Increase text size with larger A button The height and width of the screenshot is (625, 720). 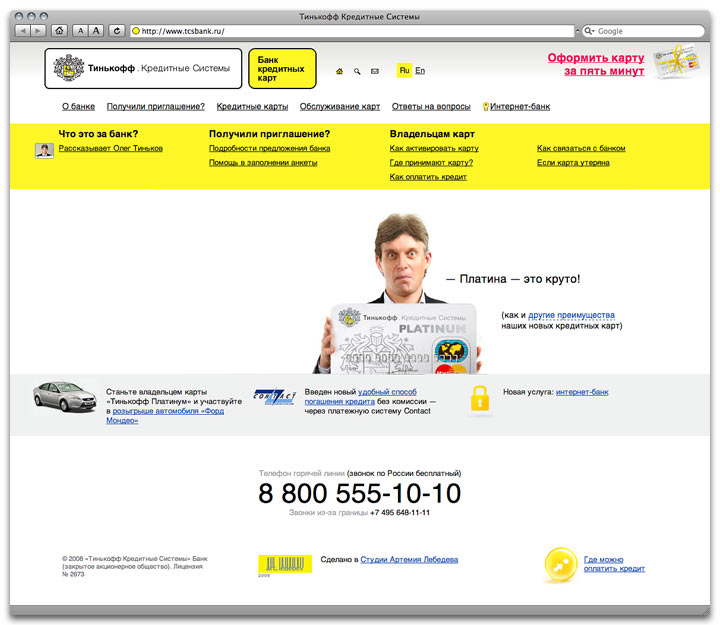98,31
